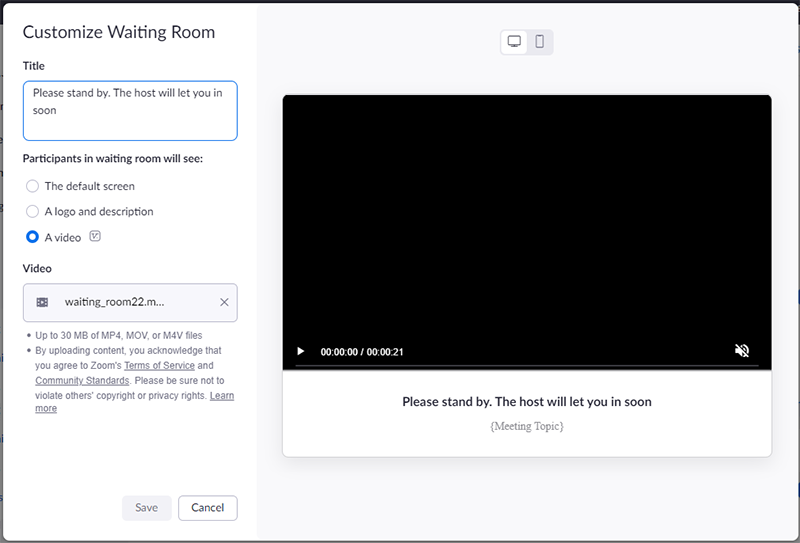Open the Community Standards link
Screen dimensions: 800x543
(x=82, y=381)
